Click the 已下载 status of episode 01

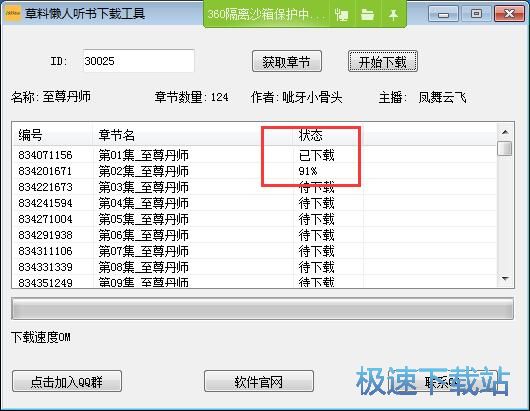(316, 155)
